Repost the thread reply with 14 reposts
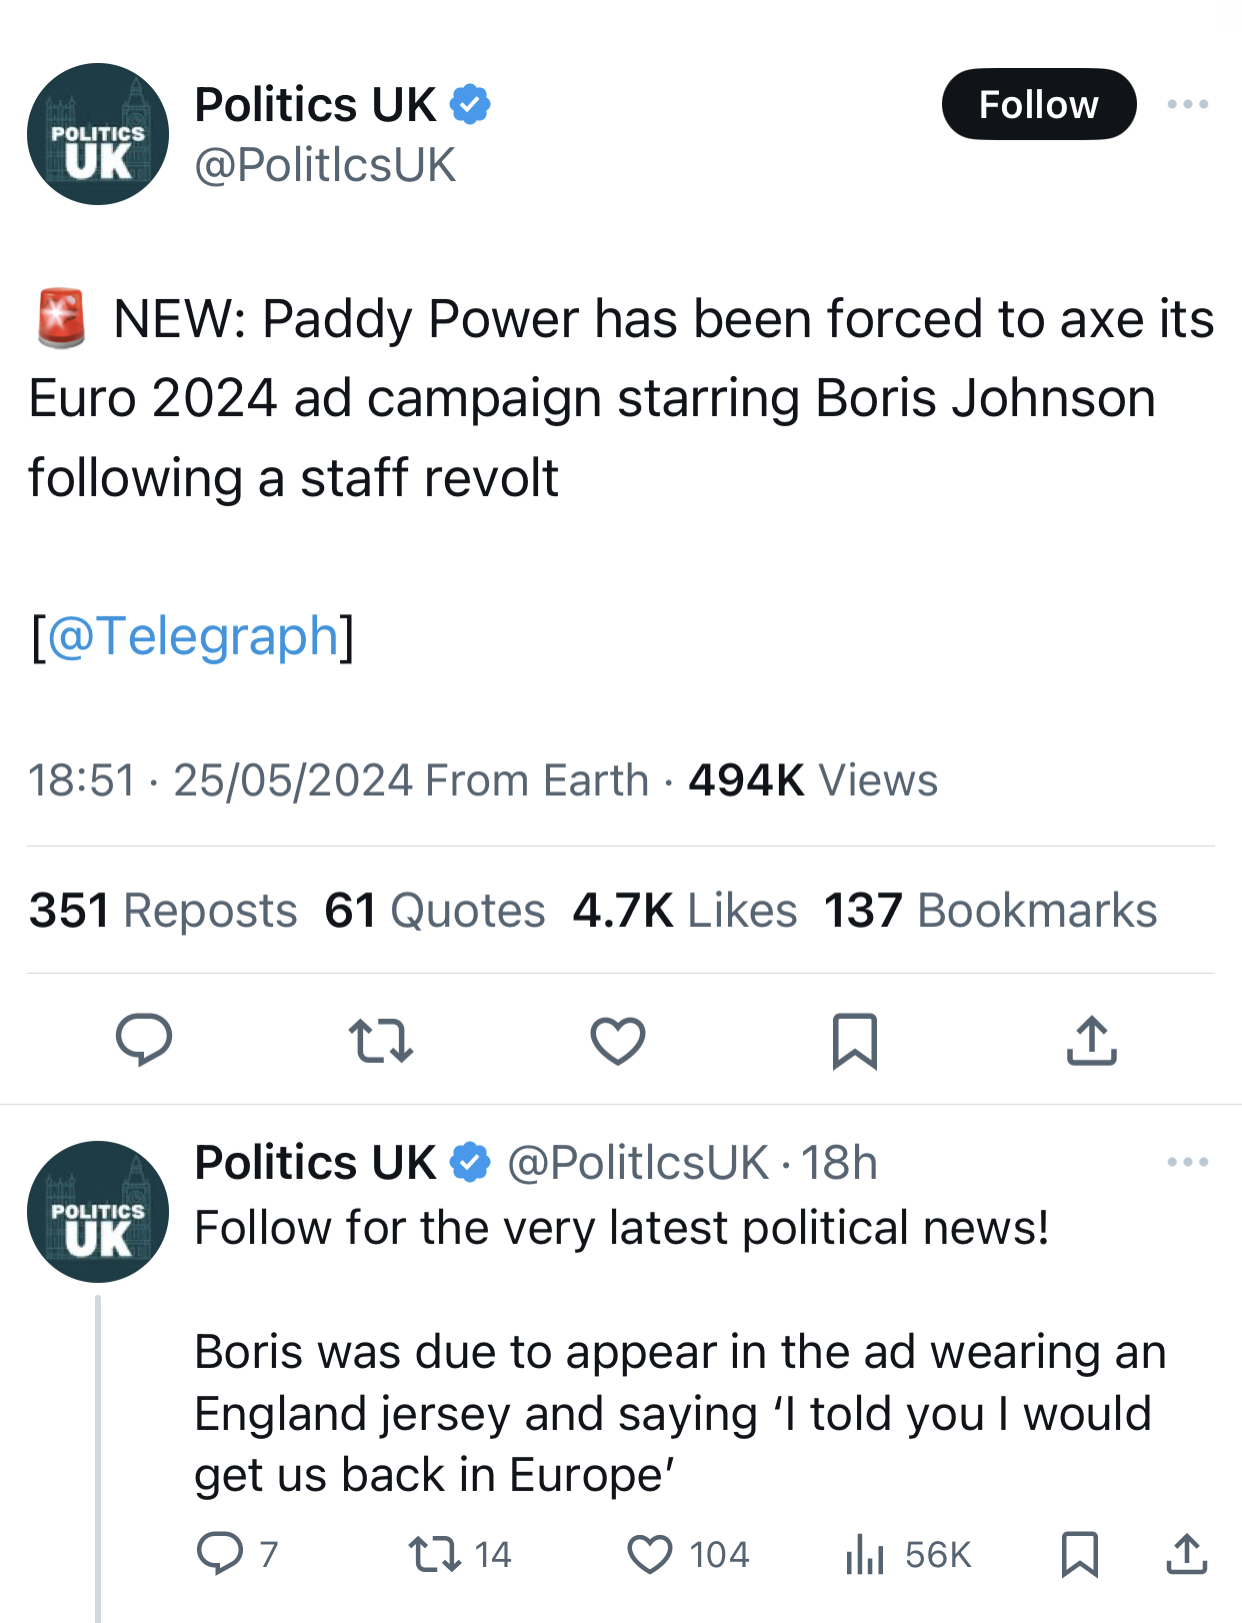 coord(436,1554)
